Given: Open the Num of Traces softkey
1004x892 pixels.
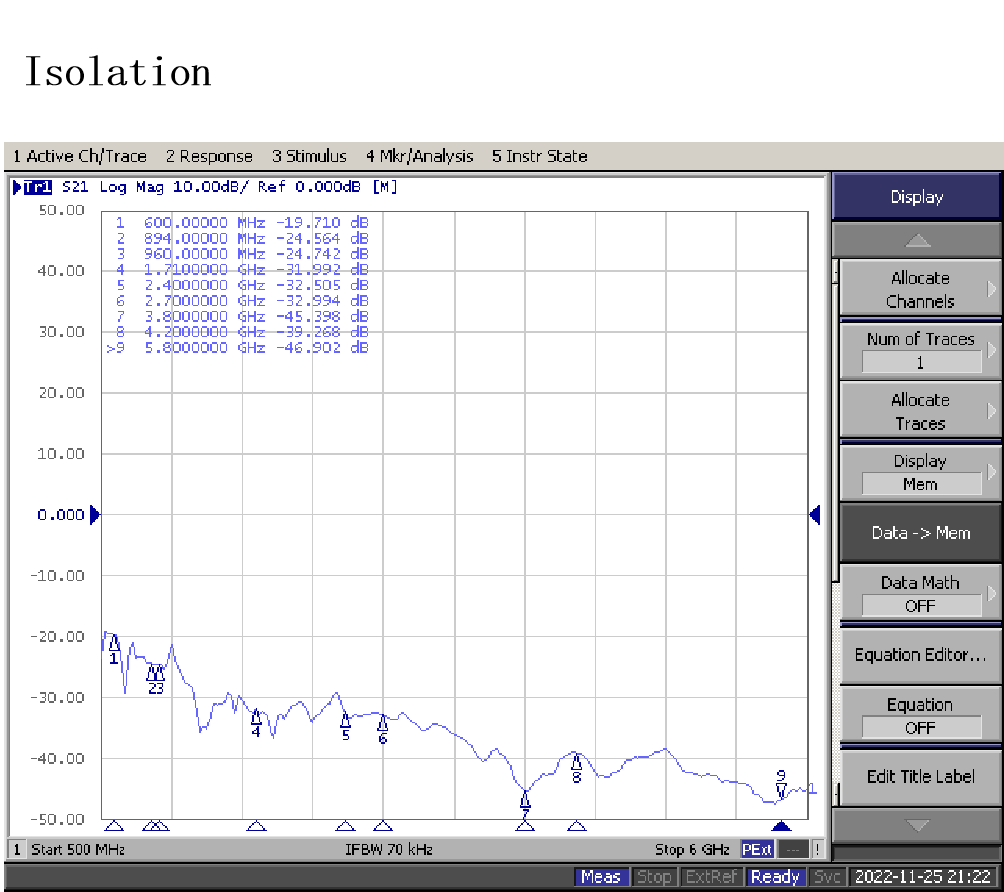Looking at the screenshot, I should coord(920,350).
